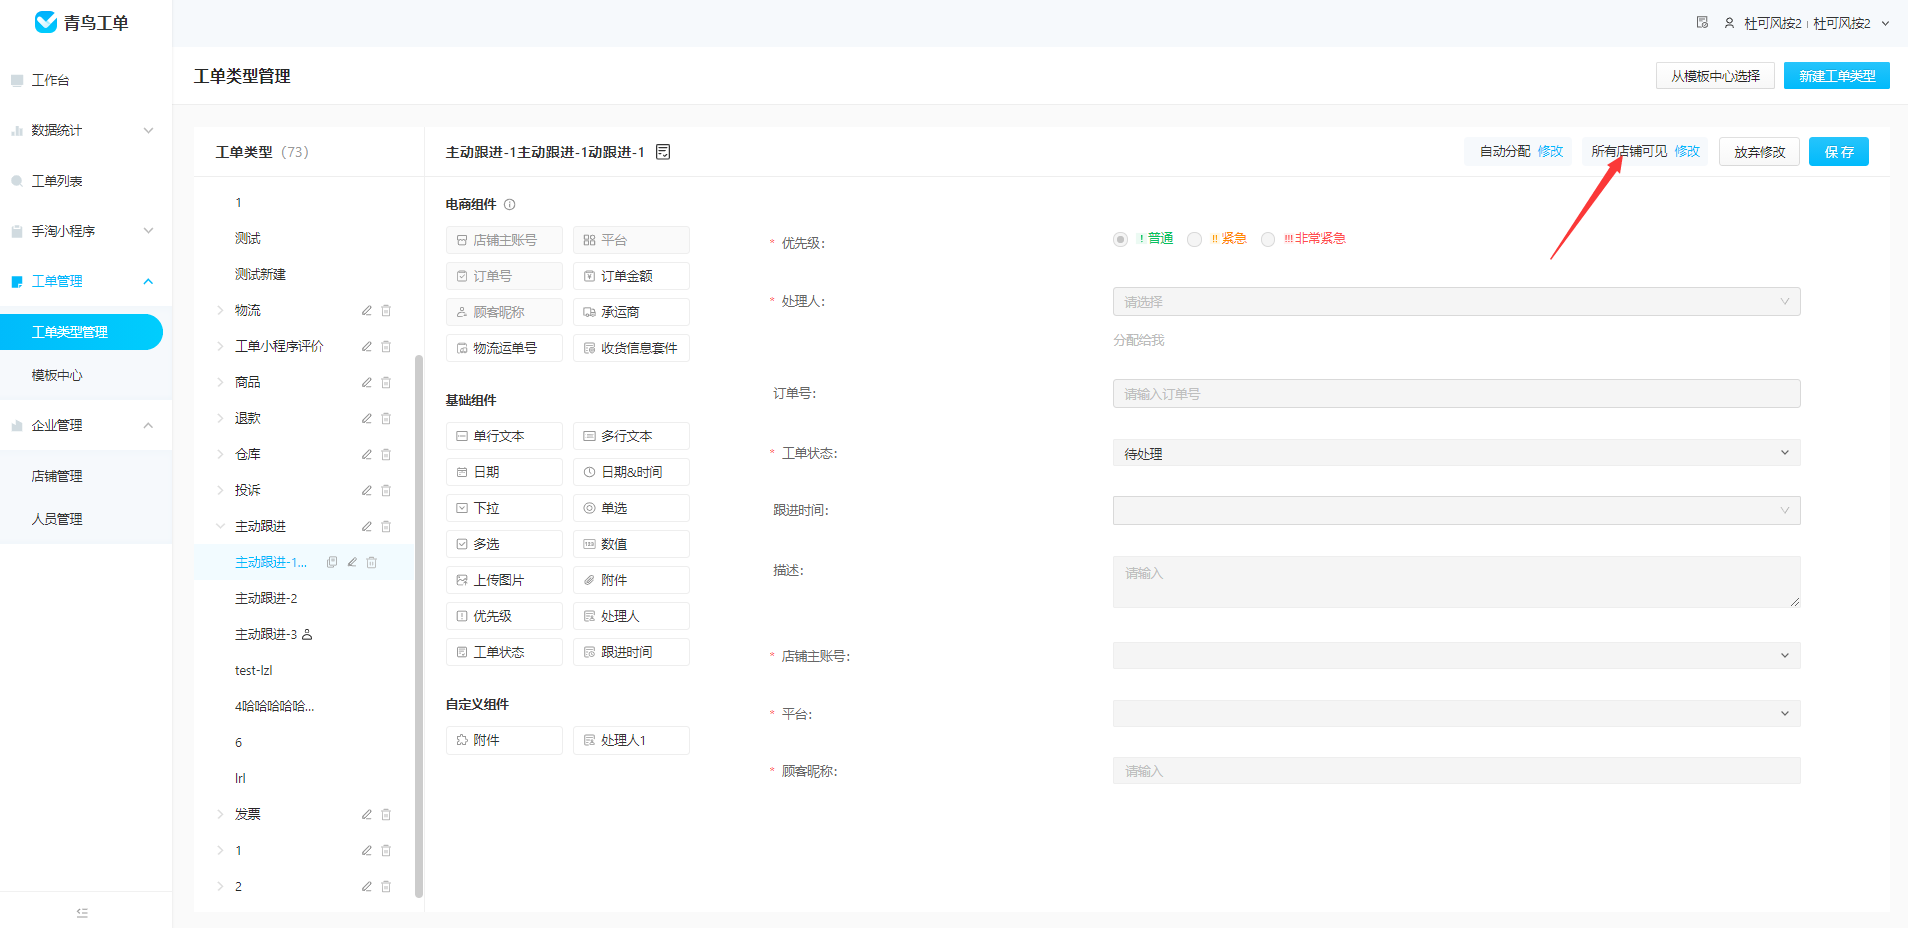Screen dimensions: 1908x928
Task: Delete the 仓库 category
Action: click(386, 455)
